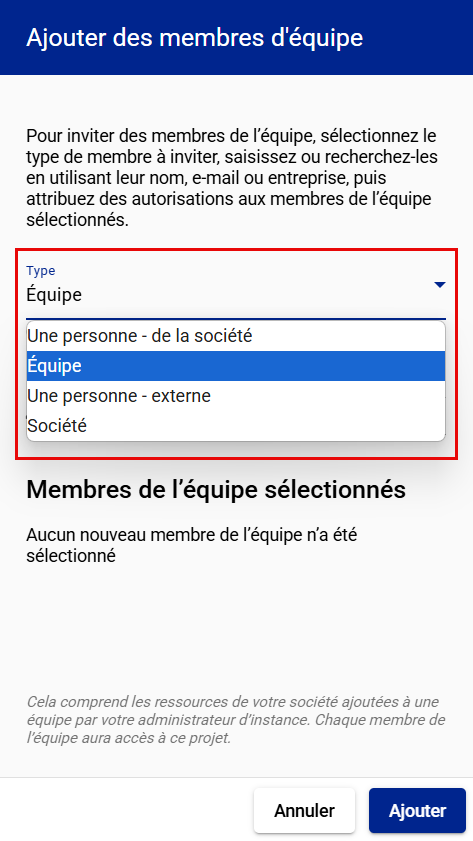Click the "Aucun nouveau membre" message

191,545
